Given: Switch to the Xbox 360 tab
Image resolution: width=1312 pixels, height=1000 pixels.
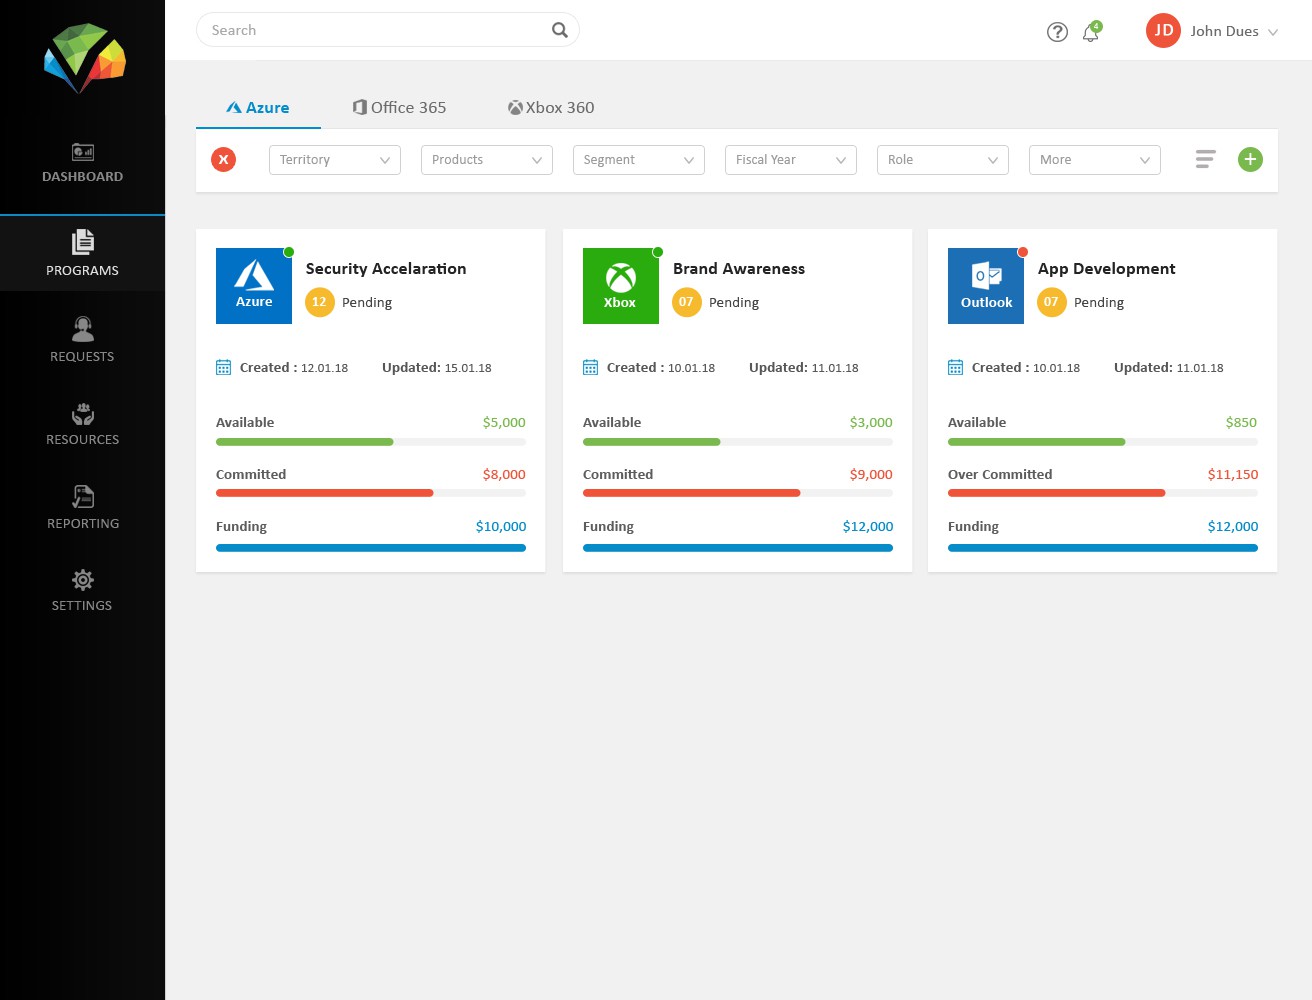Looking at the screenshot, I should point(551,108).
